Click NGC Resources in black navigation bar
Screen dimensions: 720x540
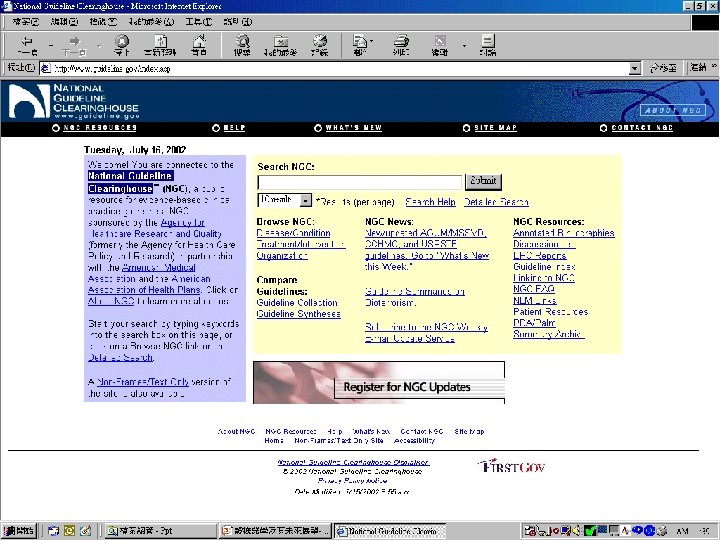coord(100,128)
